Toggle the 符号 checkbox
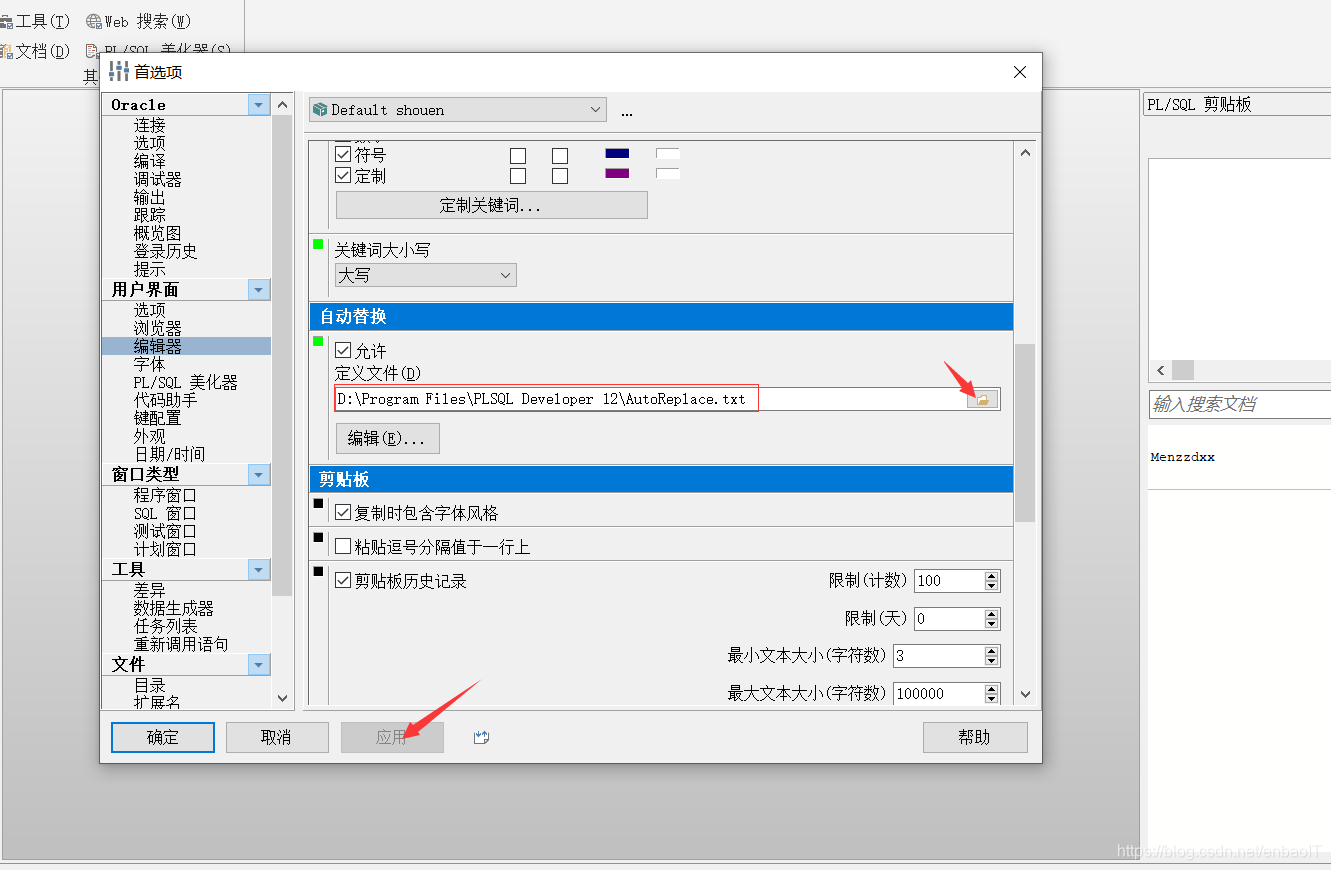The width and height of the screenshot is (1331, 870). click(343, 155)
